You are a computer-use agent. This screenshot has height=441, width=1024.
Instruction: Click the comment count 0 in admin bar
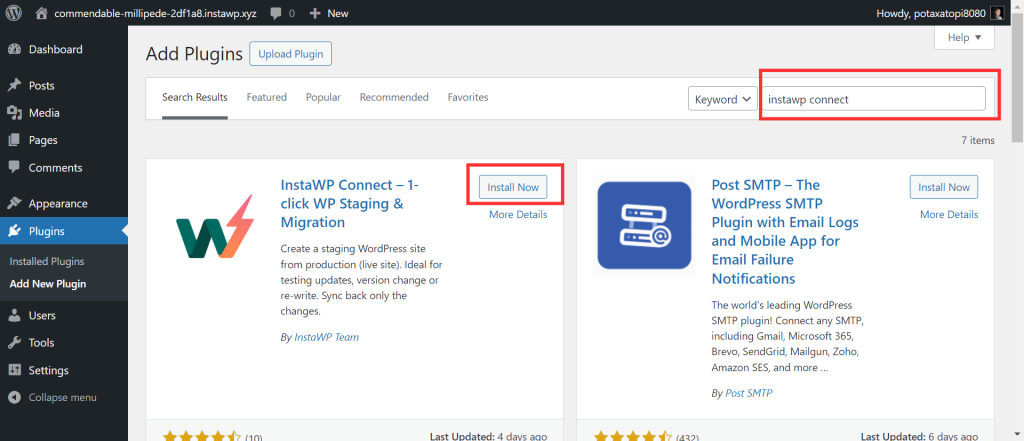[x=291, y=13]
